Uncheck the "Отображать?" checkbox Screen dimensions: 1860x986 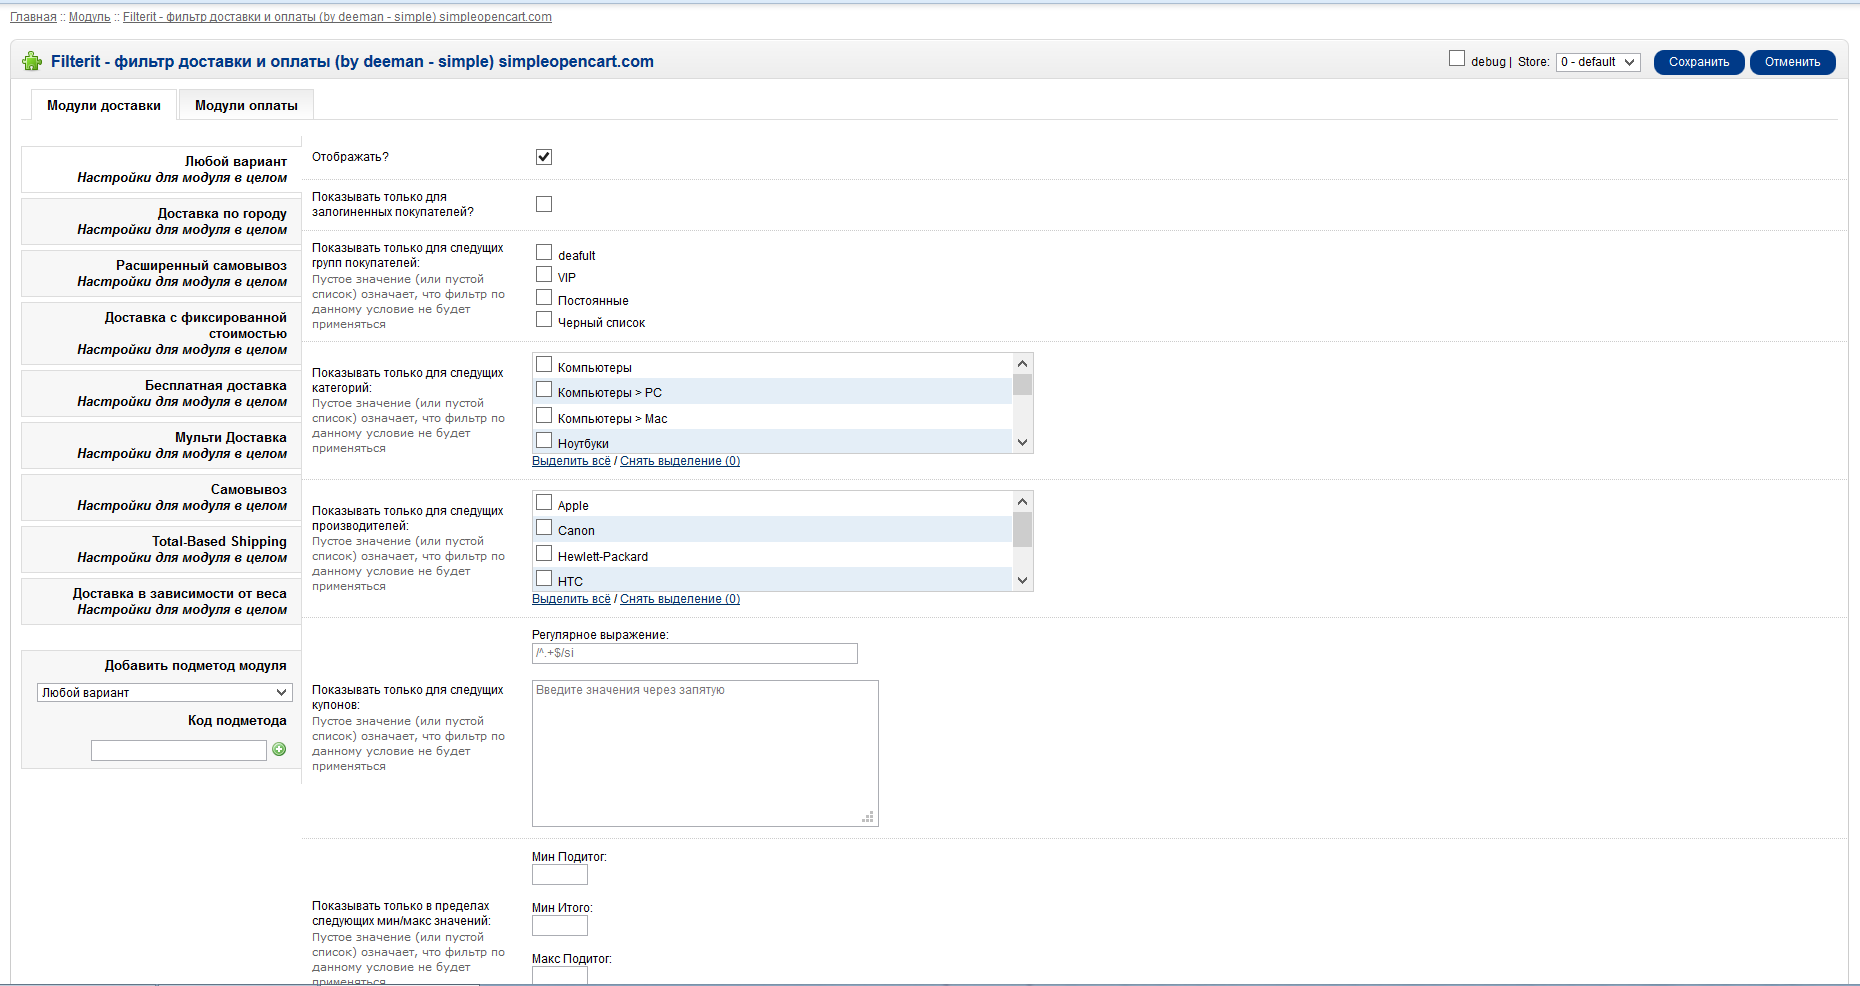click(543, 156)
